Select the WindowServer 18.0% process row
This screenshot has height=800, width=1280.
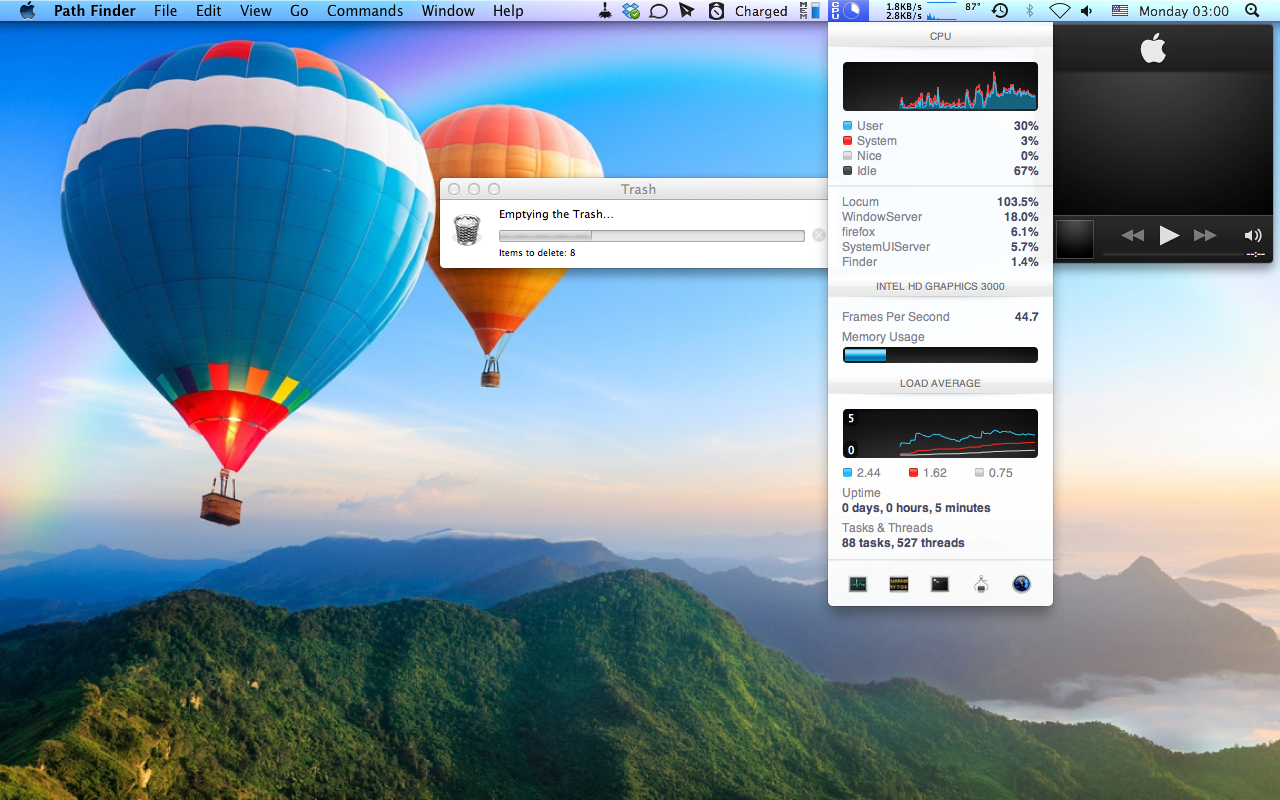940,217
